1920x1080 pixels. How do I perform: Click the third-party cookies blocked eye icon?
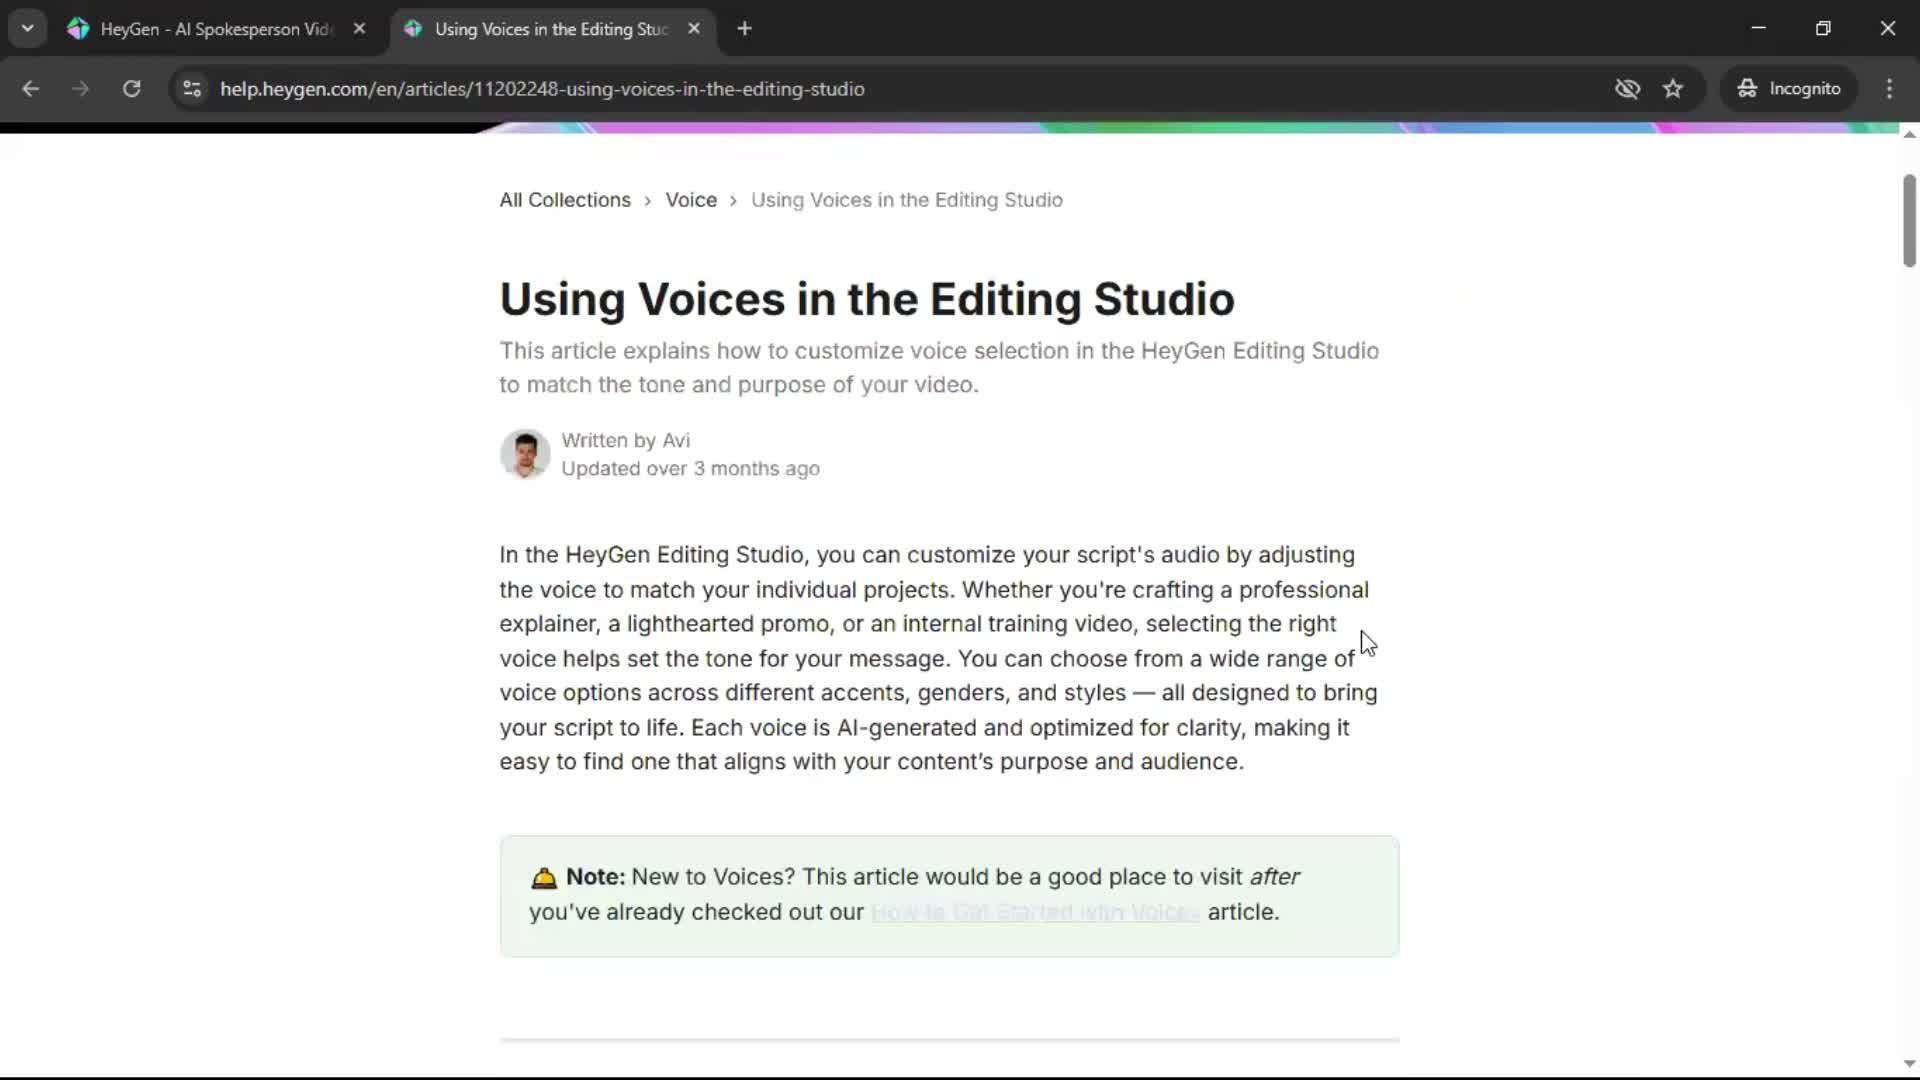[x=1627, y=89]
